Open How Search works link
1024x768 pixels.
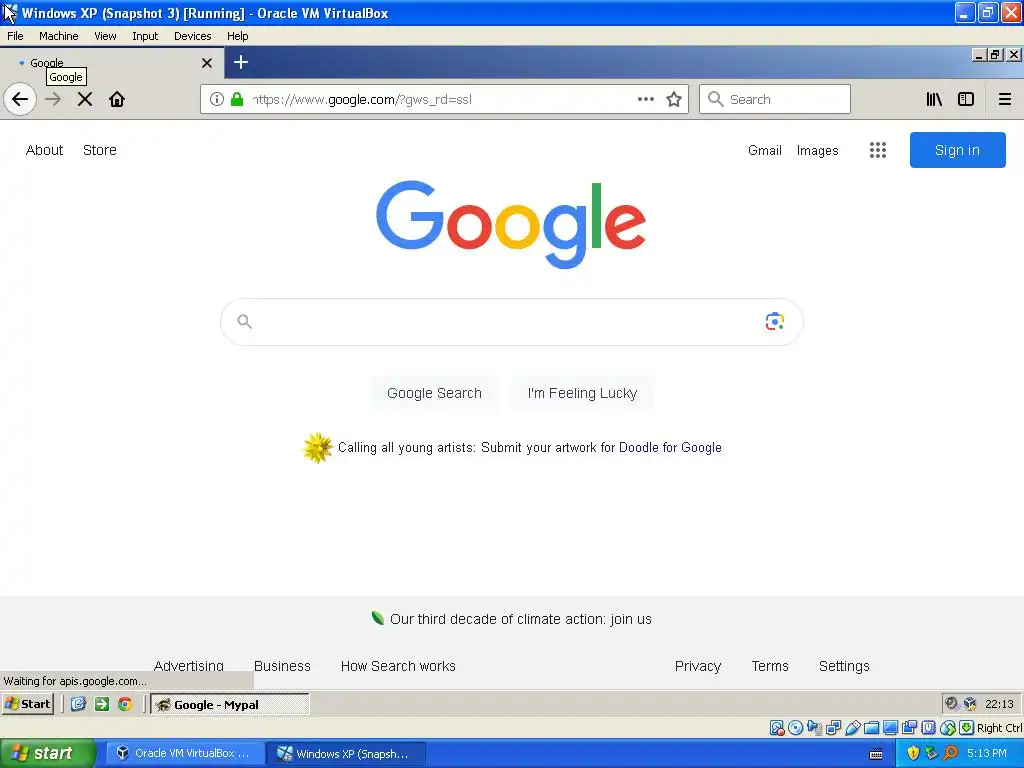pos(398,666)
